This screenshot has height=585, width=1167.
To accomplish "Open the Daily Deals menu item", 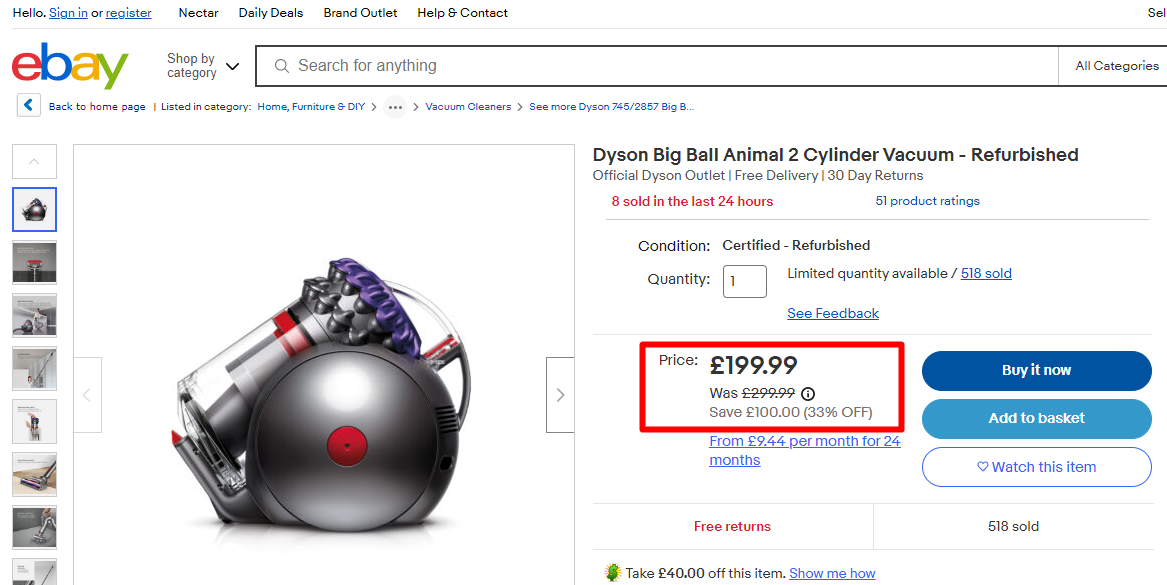I will click(x=271, y=13).
